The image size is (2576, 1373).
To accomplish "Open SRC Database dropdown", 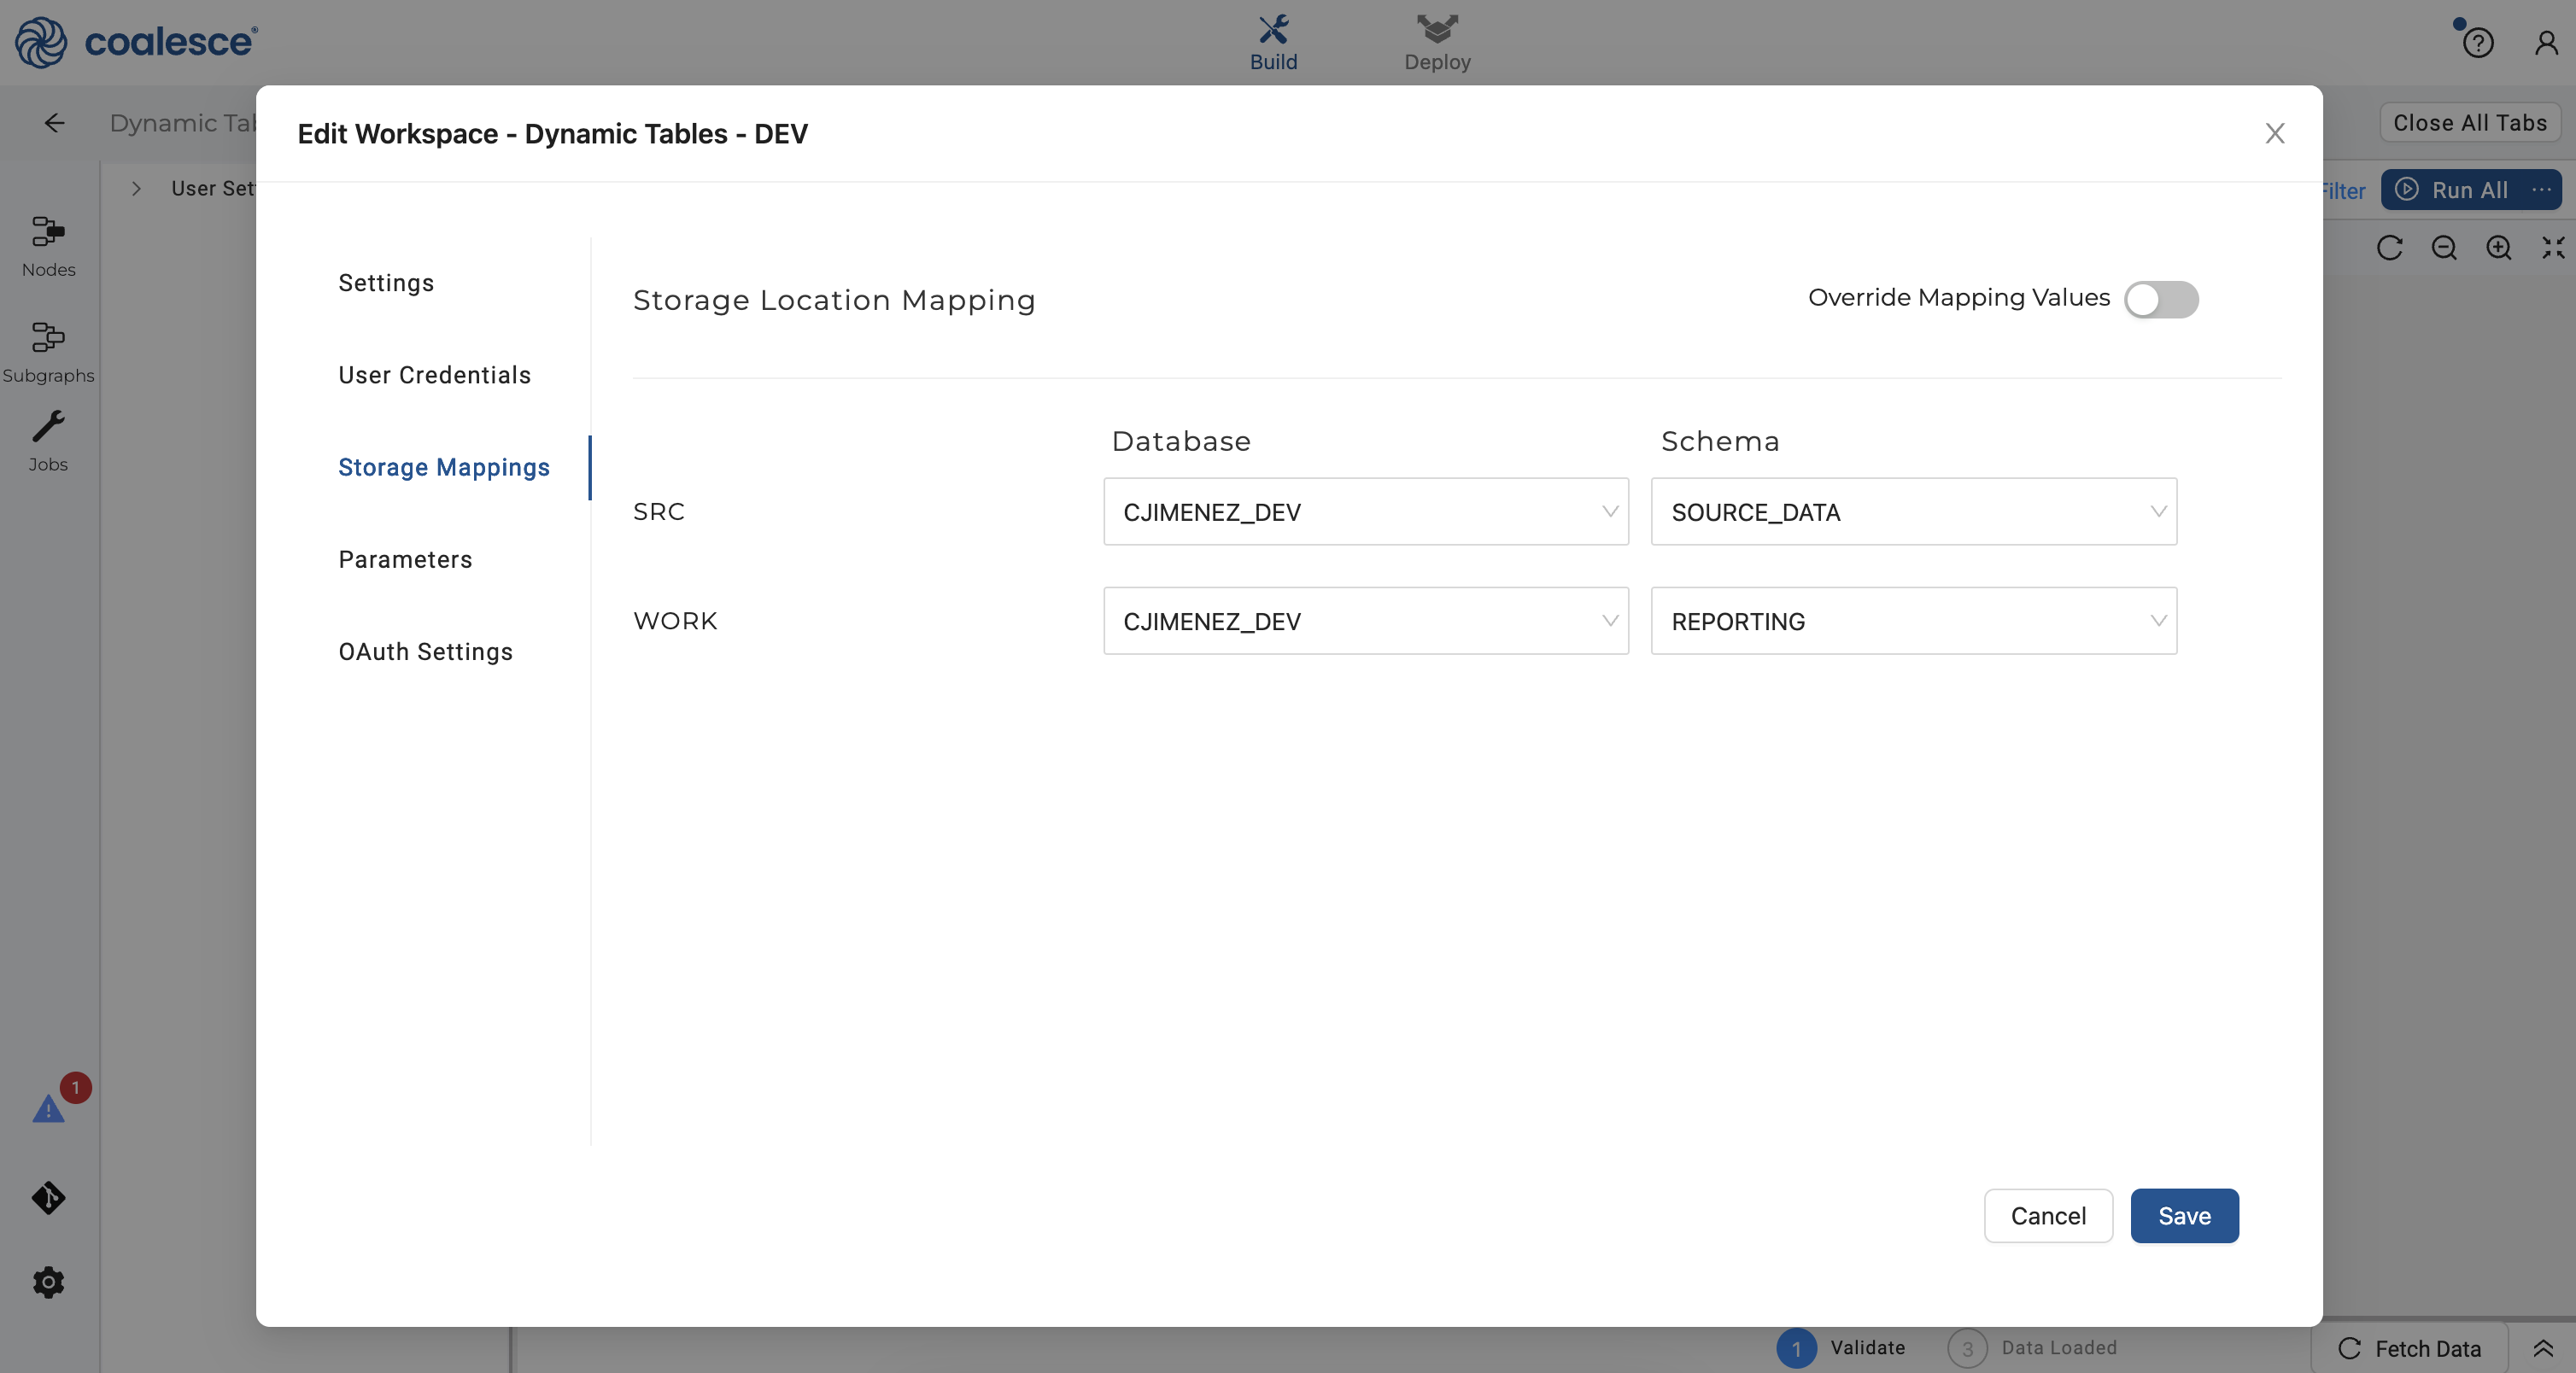I will point(1365,512).
